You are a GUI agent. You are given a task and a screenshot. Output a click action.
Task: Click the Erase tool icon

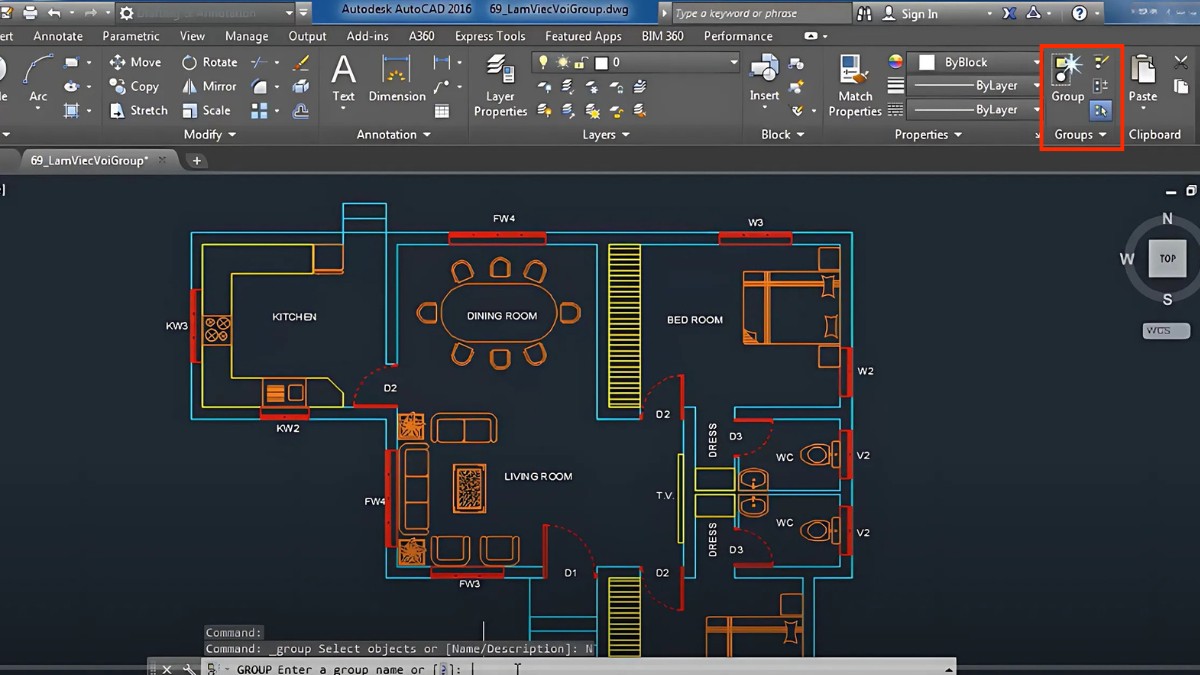pos(301,62)
